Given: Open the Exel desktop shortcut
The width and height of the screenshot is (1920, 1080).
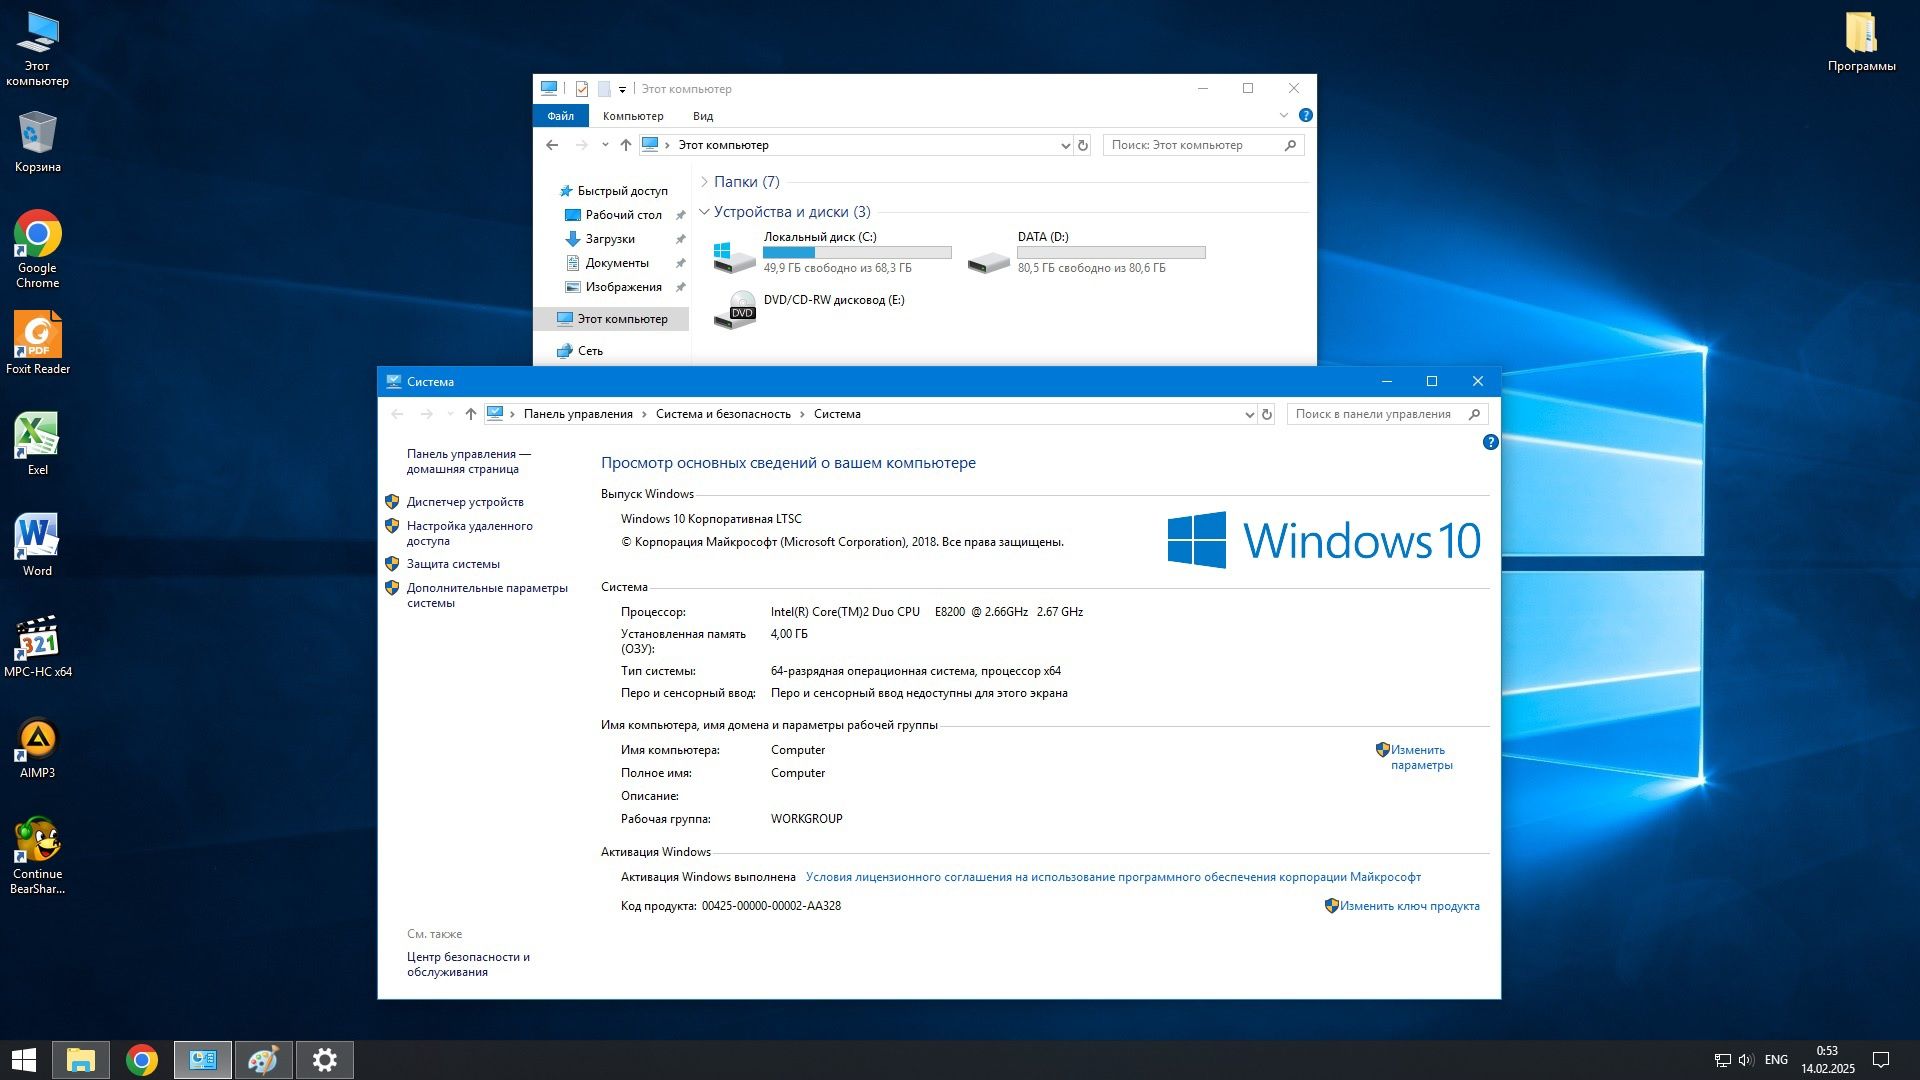Looking at the screenshot, I should (37, 444).
